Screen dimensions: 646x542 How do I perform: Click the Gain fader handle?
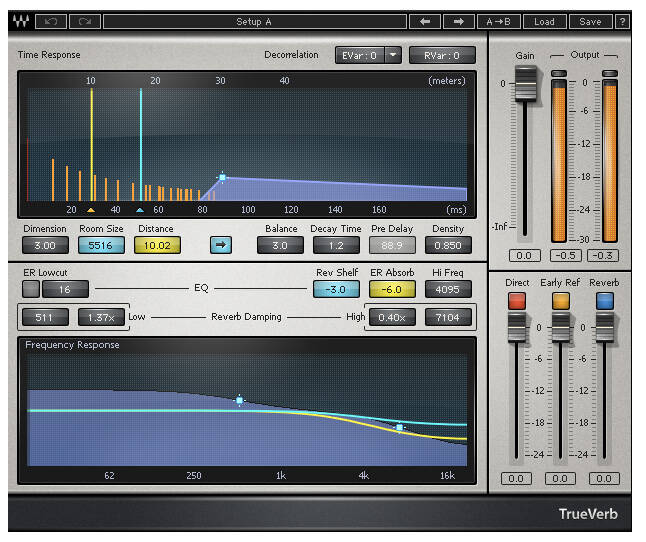tap(526, 83)
